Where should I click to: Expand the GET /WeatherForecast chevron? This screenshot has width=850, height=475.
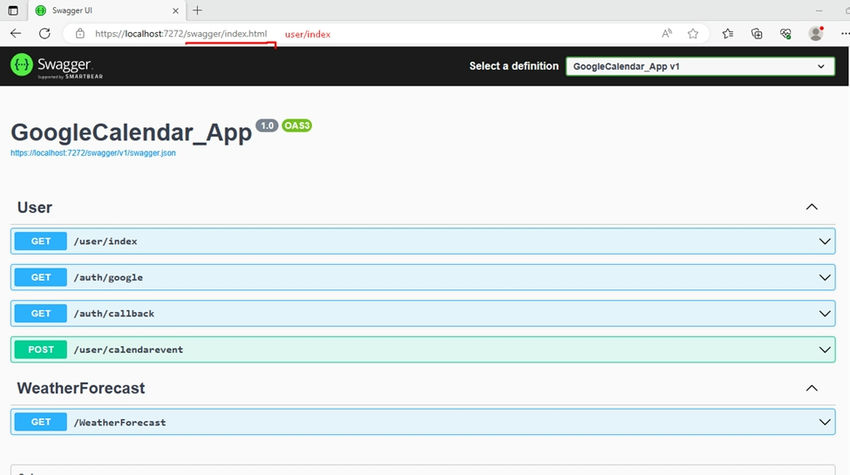[825, 422]
